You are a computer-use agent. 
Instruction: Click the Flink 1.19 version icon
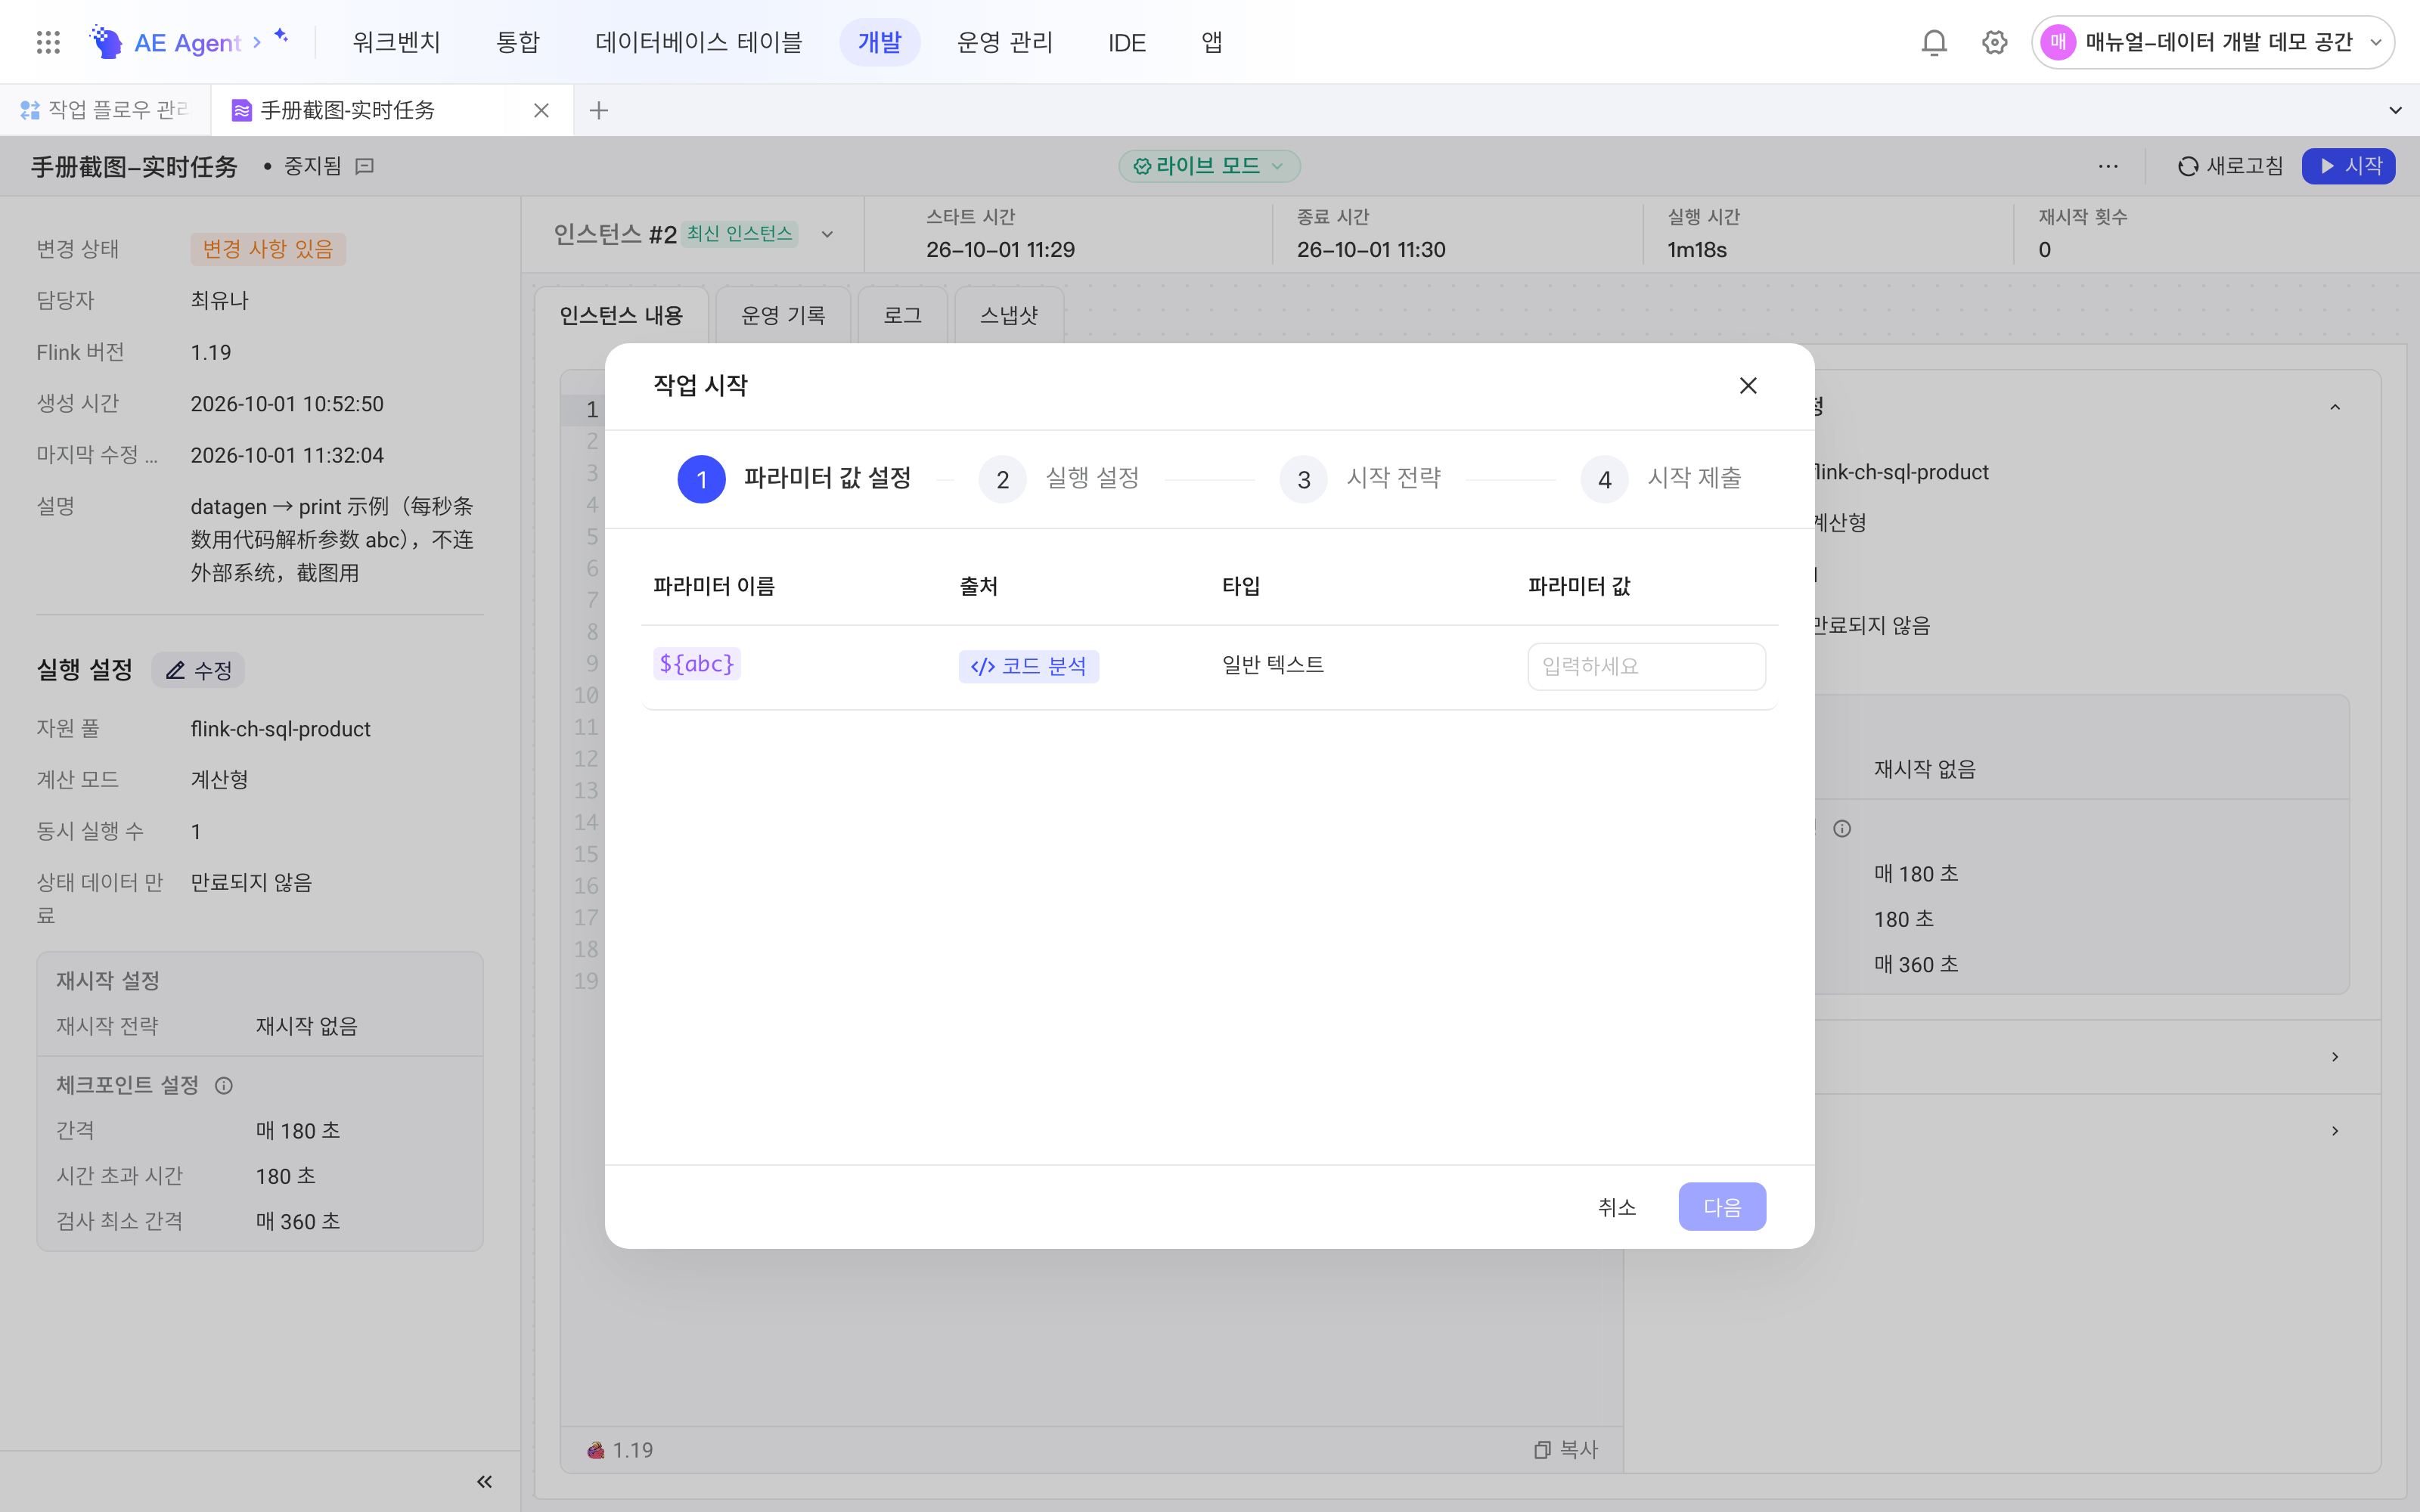click(x=596, y=1450)
